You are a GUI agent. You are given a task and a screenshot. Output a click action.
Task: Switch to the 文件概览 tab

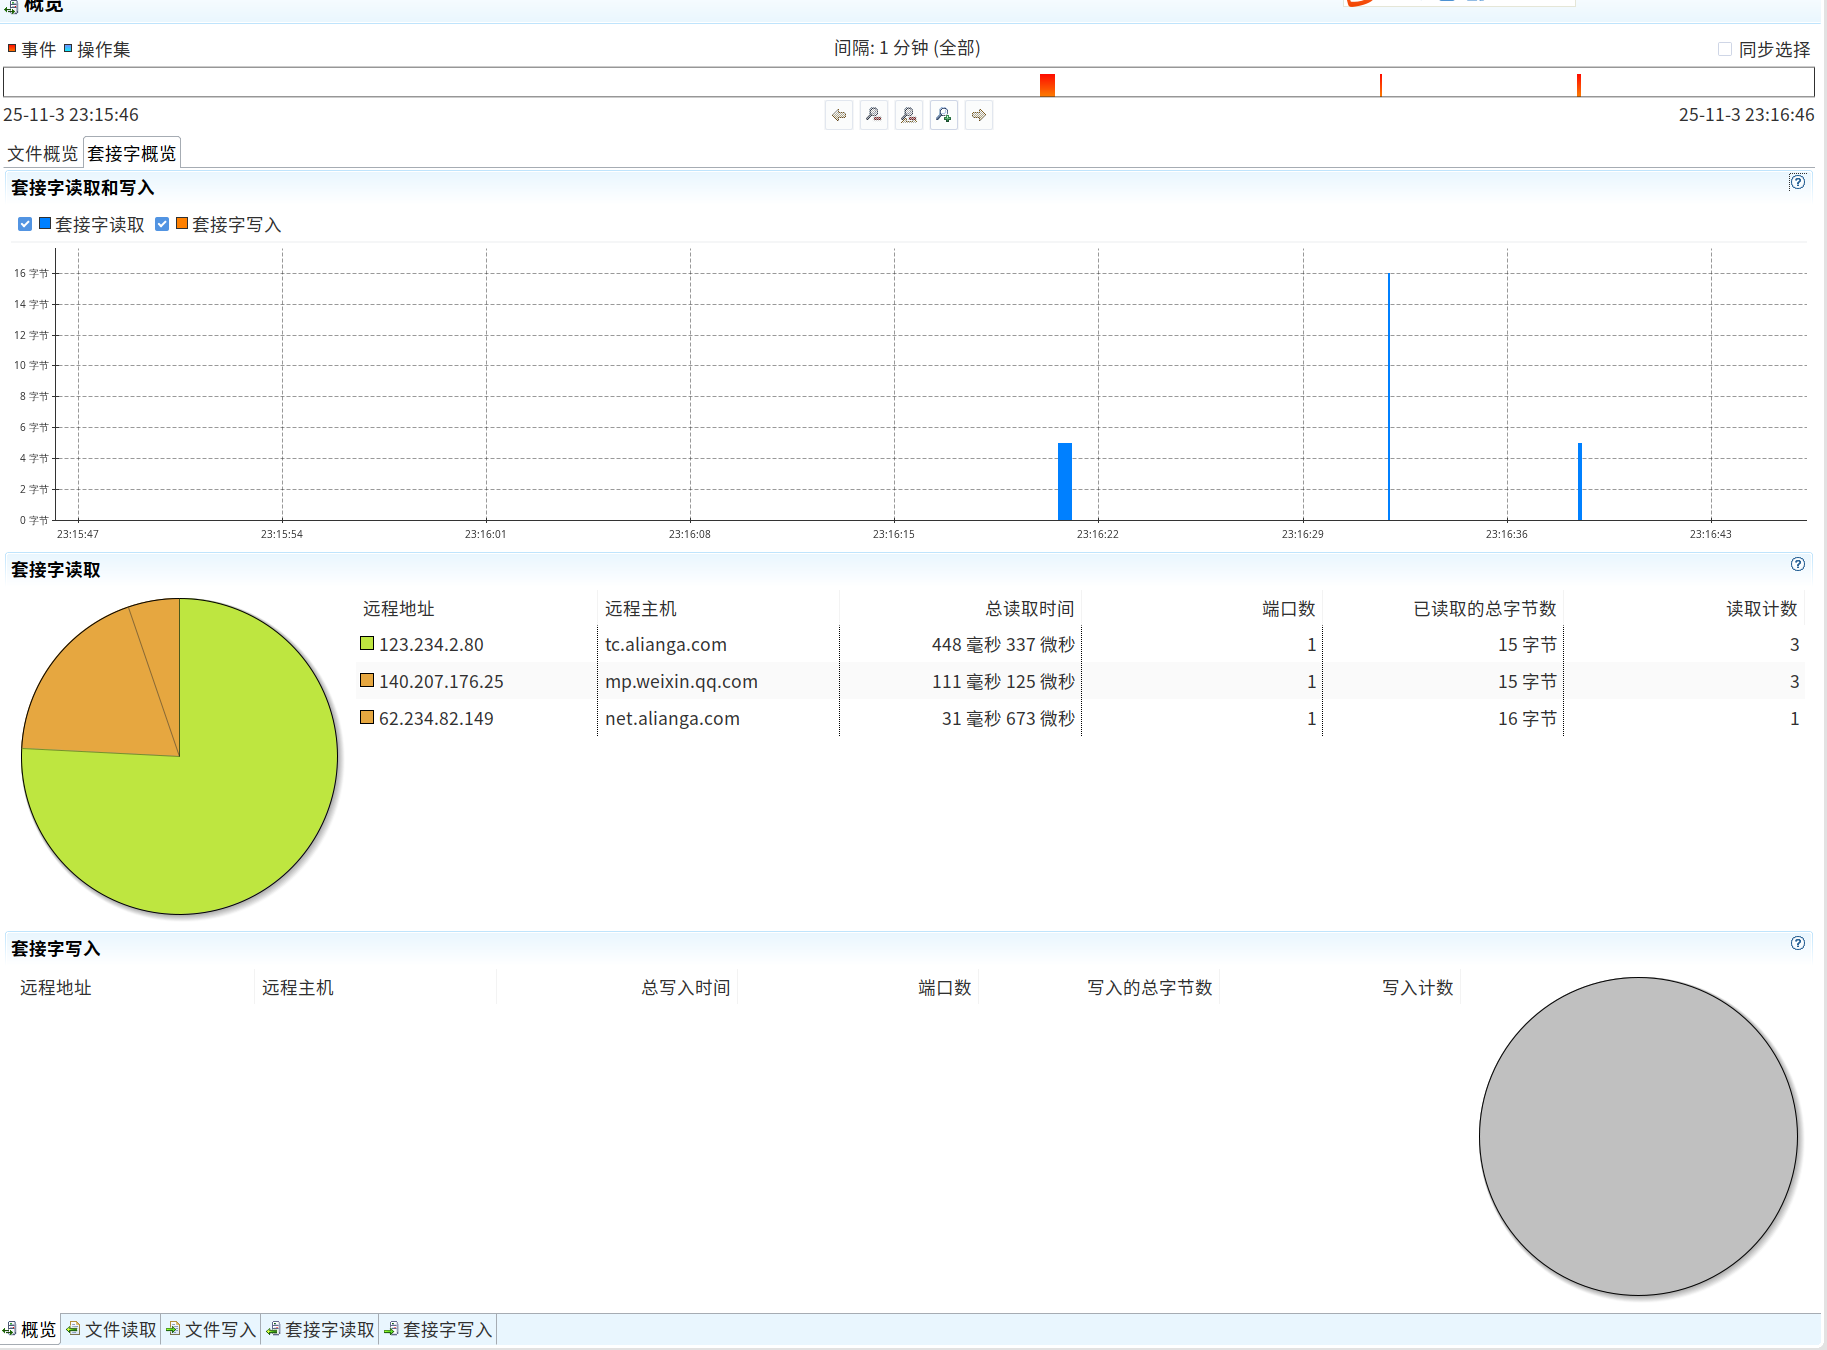[42, 154]
